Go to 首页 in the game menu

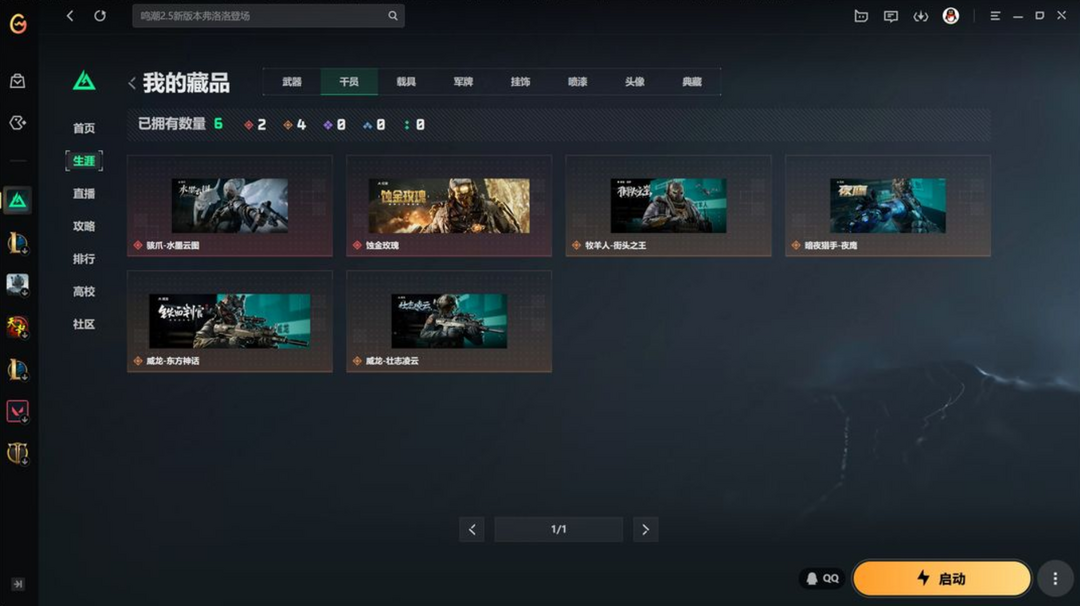(84, 128)
